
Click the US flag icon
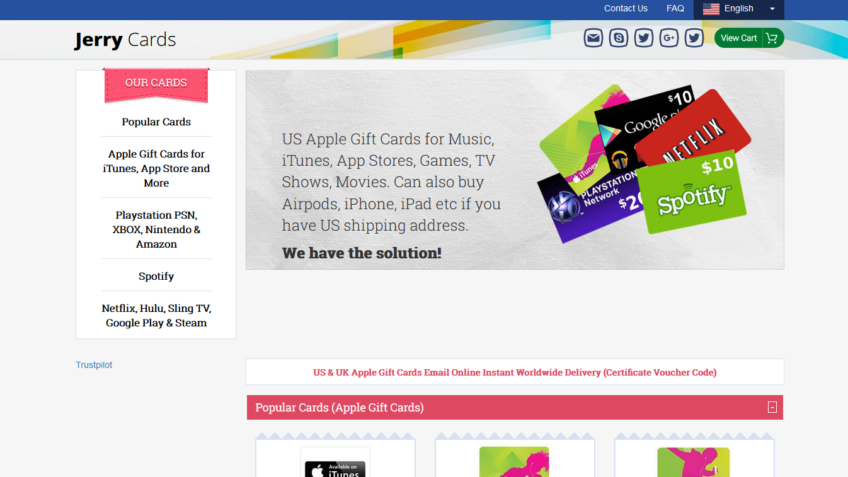[x=711, y=9]
